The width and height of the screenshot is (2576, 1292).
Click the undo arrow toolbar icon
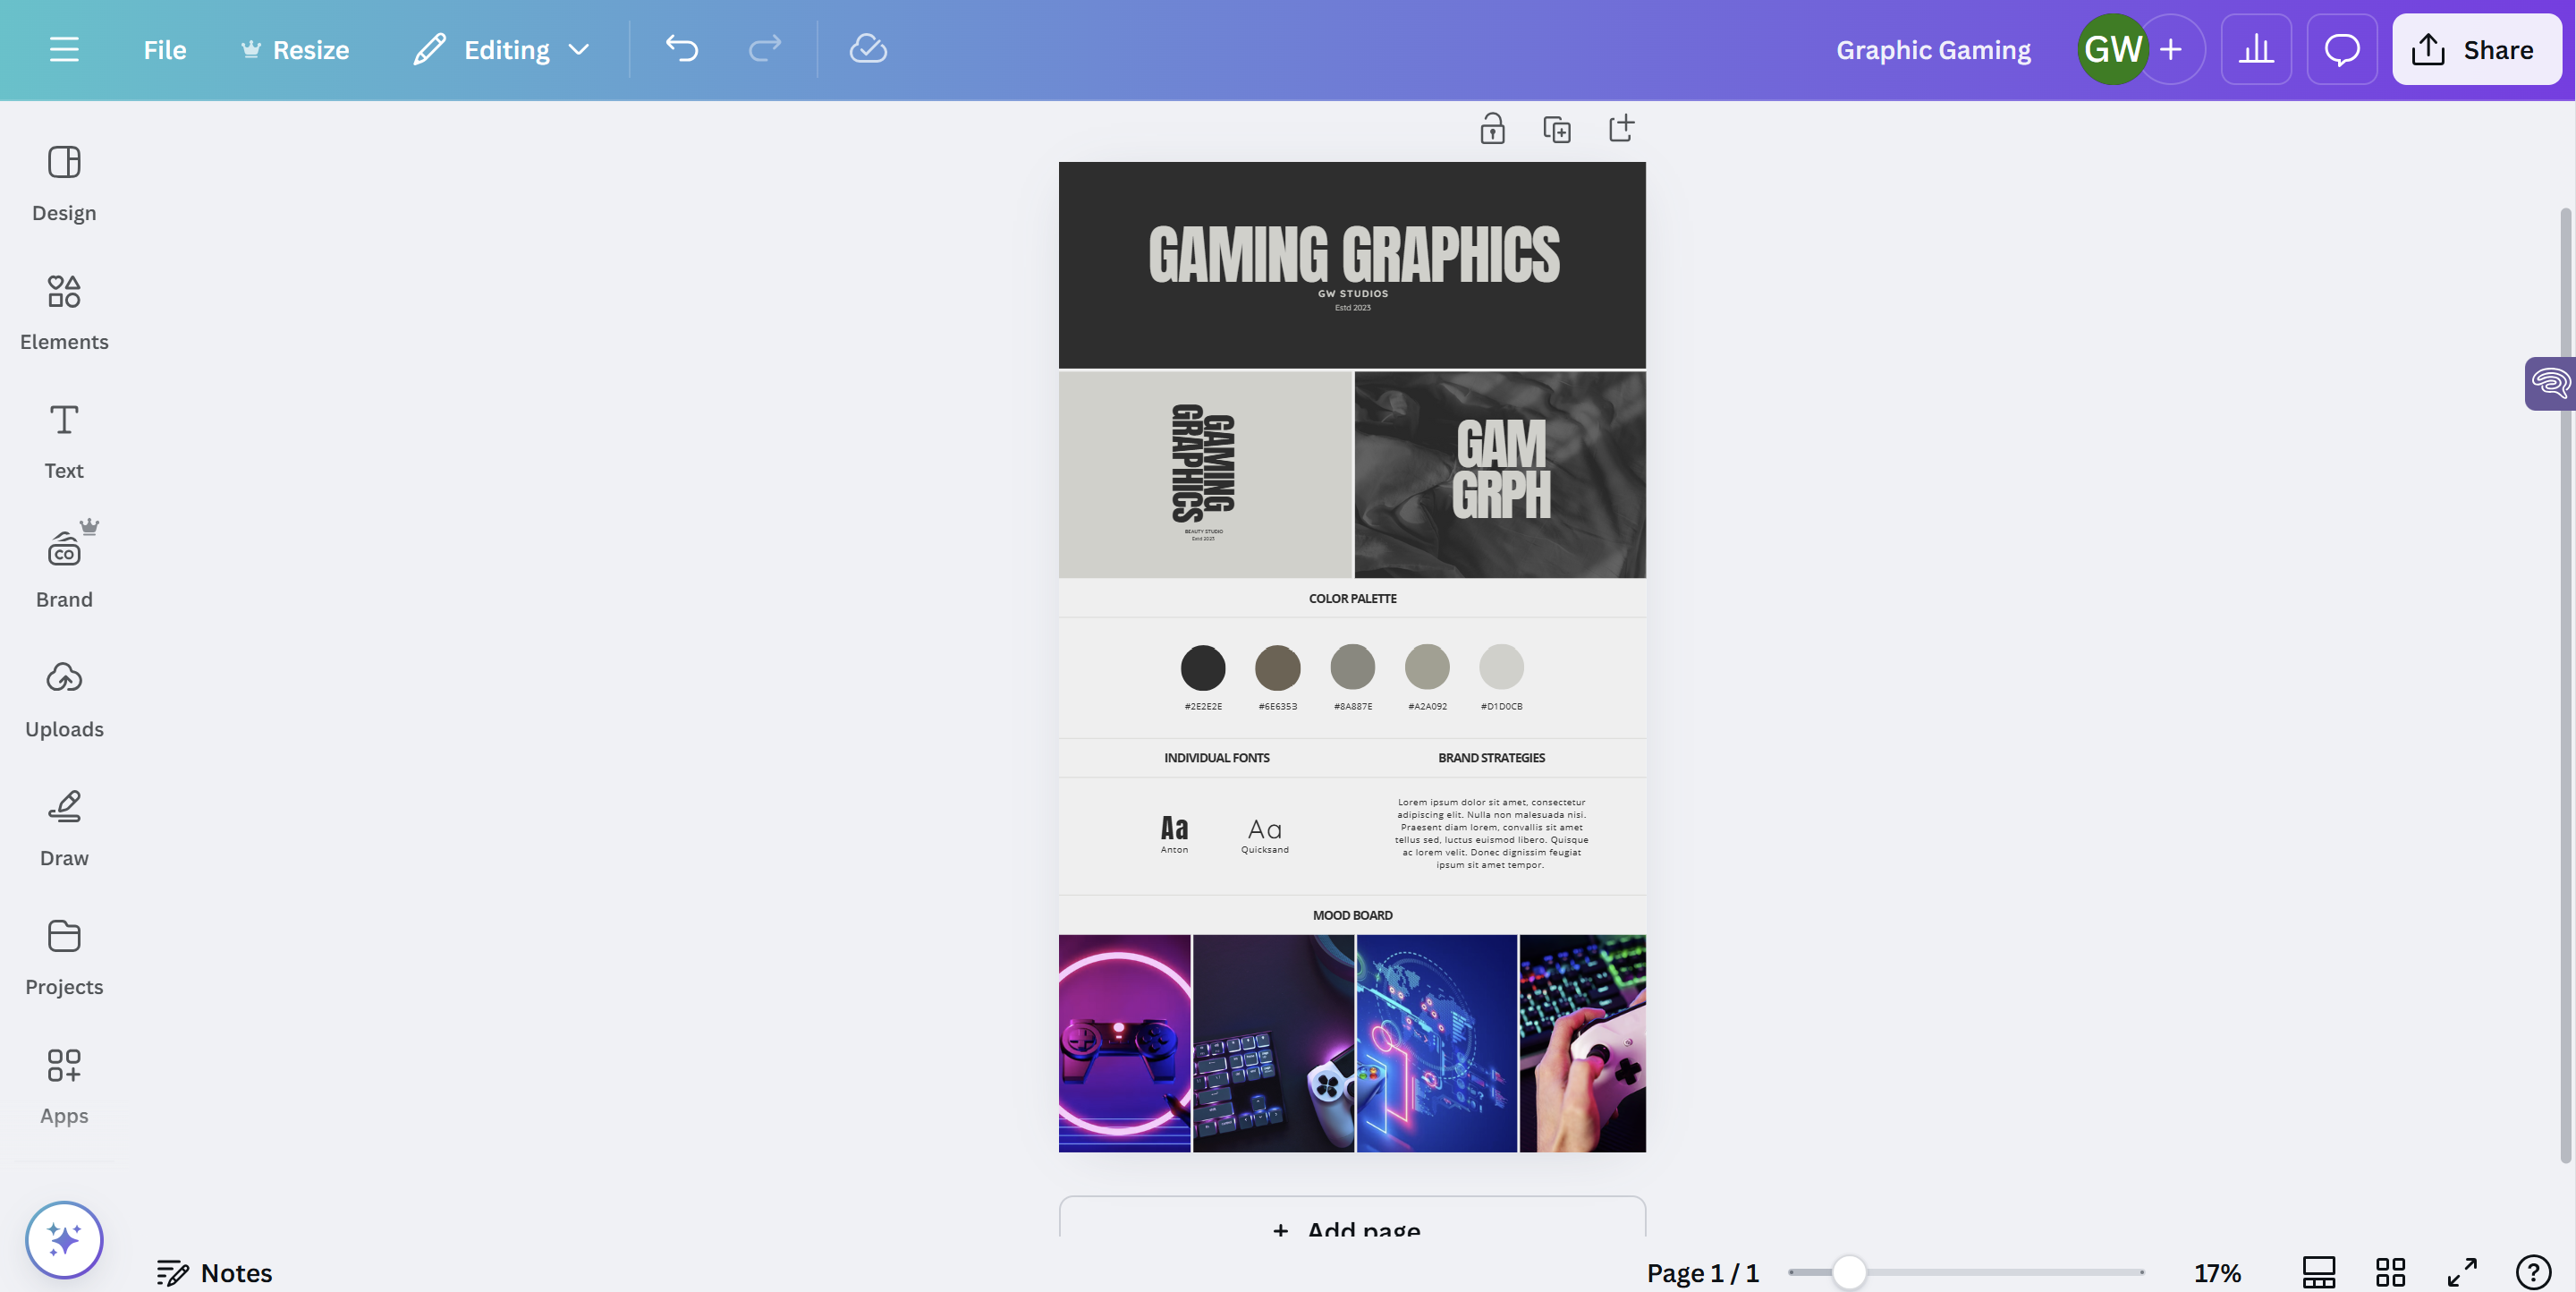pos(681,47)
